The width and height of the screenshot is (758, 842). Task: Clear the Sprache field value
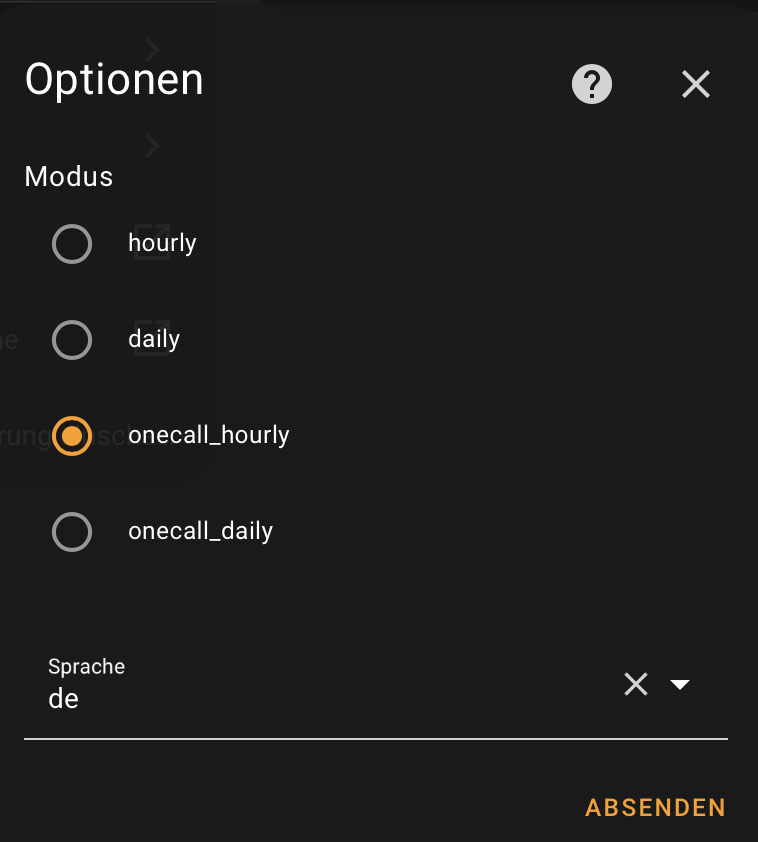point(636,684)
